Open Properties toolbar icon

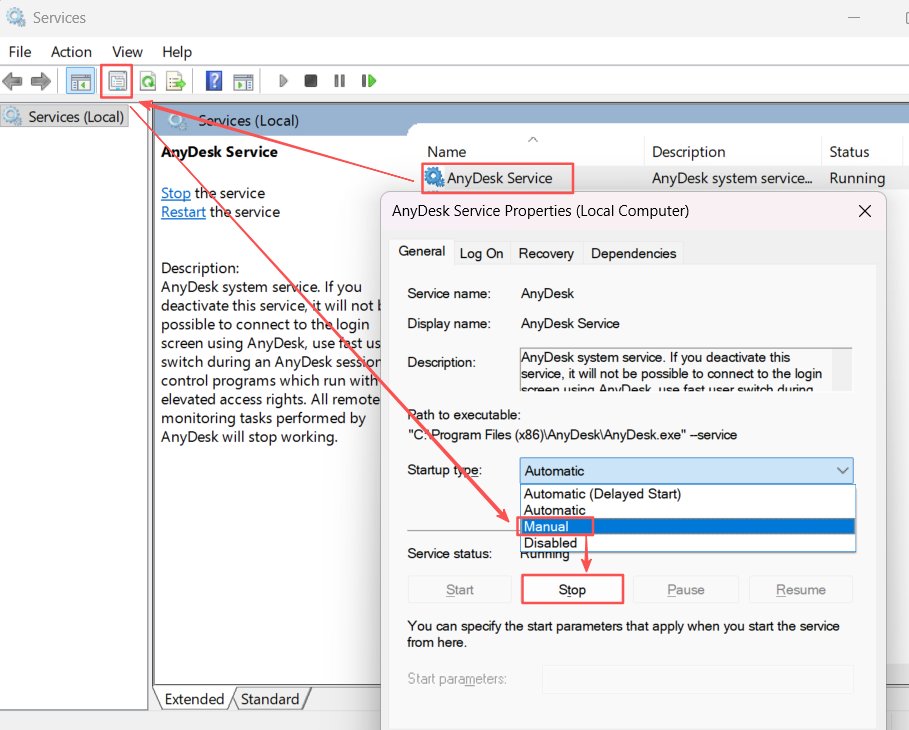point(117,81)
